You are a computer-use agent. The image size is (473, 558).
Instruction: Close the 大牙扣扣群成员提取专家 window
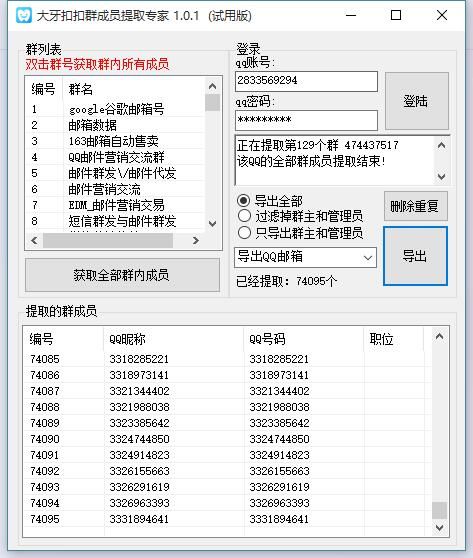442,15
